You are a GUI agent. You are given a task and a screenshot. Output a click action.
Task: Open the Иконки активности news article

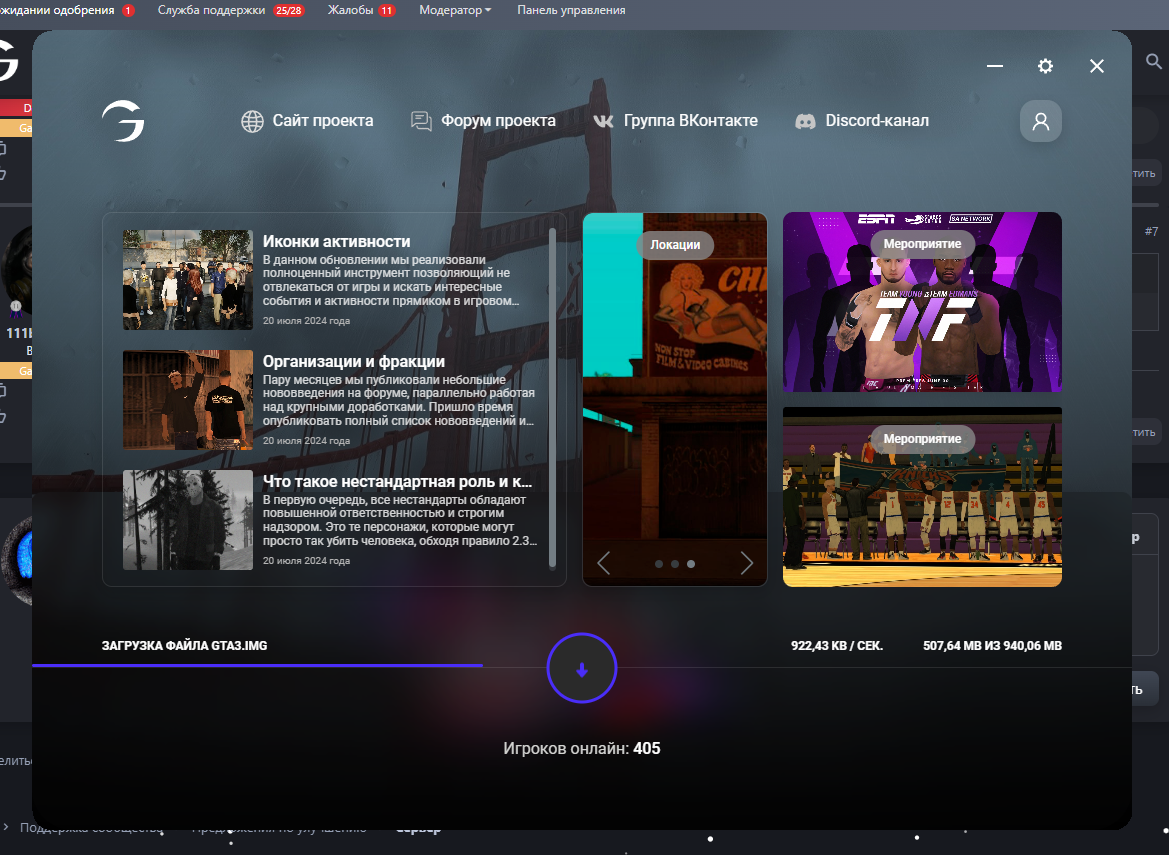pos(336,241)
